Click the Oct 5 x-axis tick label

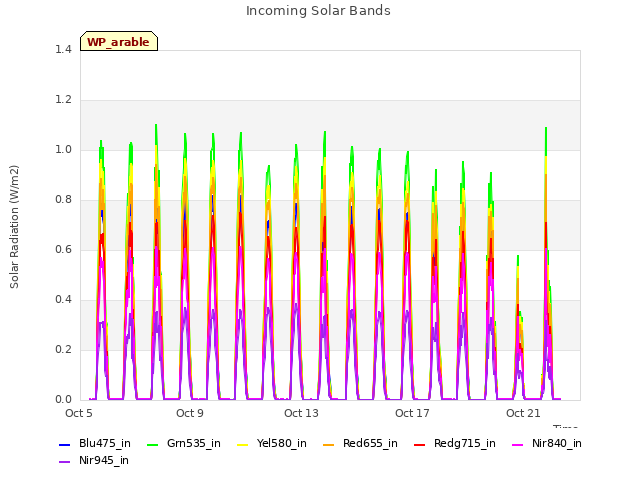coord(79,413)
